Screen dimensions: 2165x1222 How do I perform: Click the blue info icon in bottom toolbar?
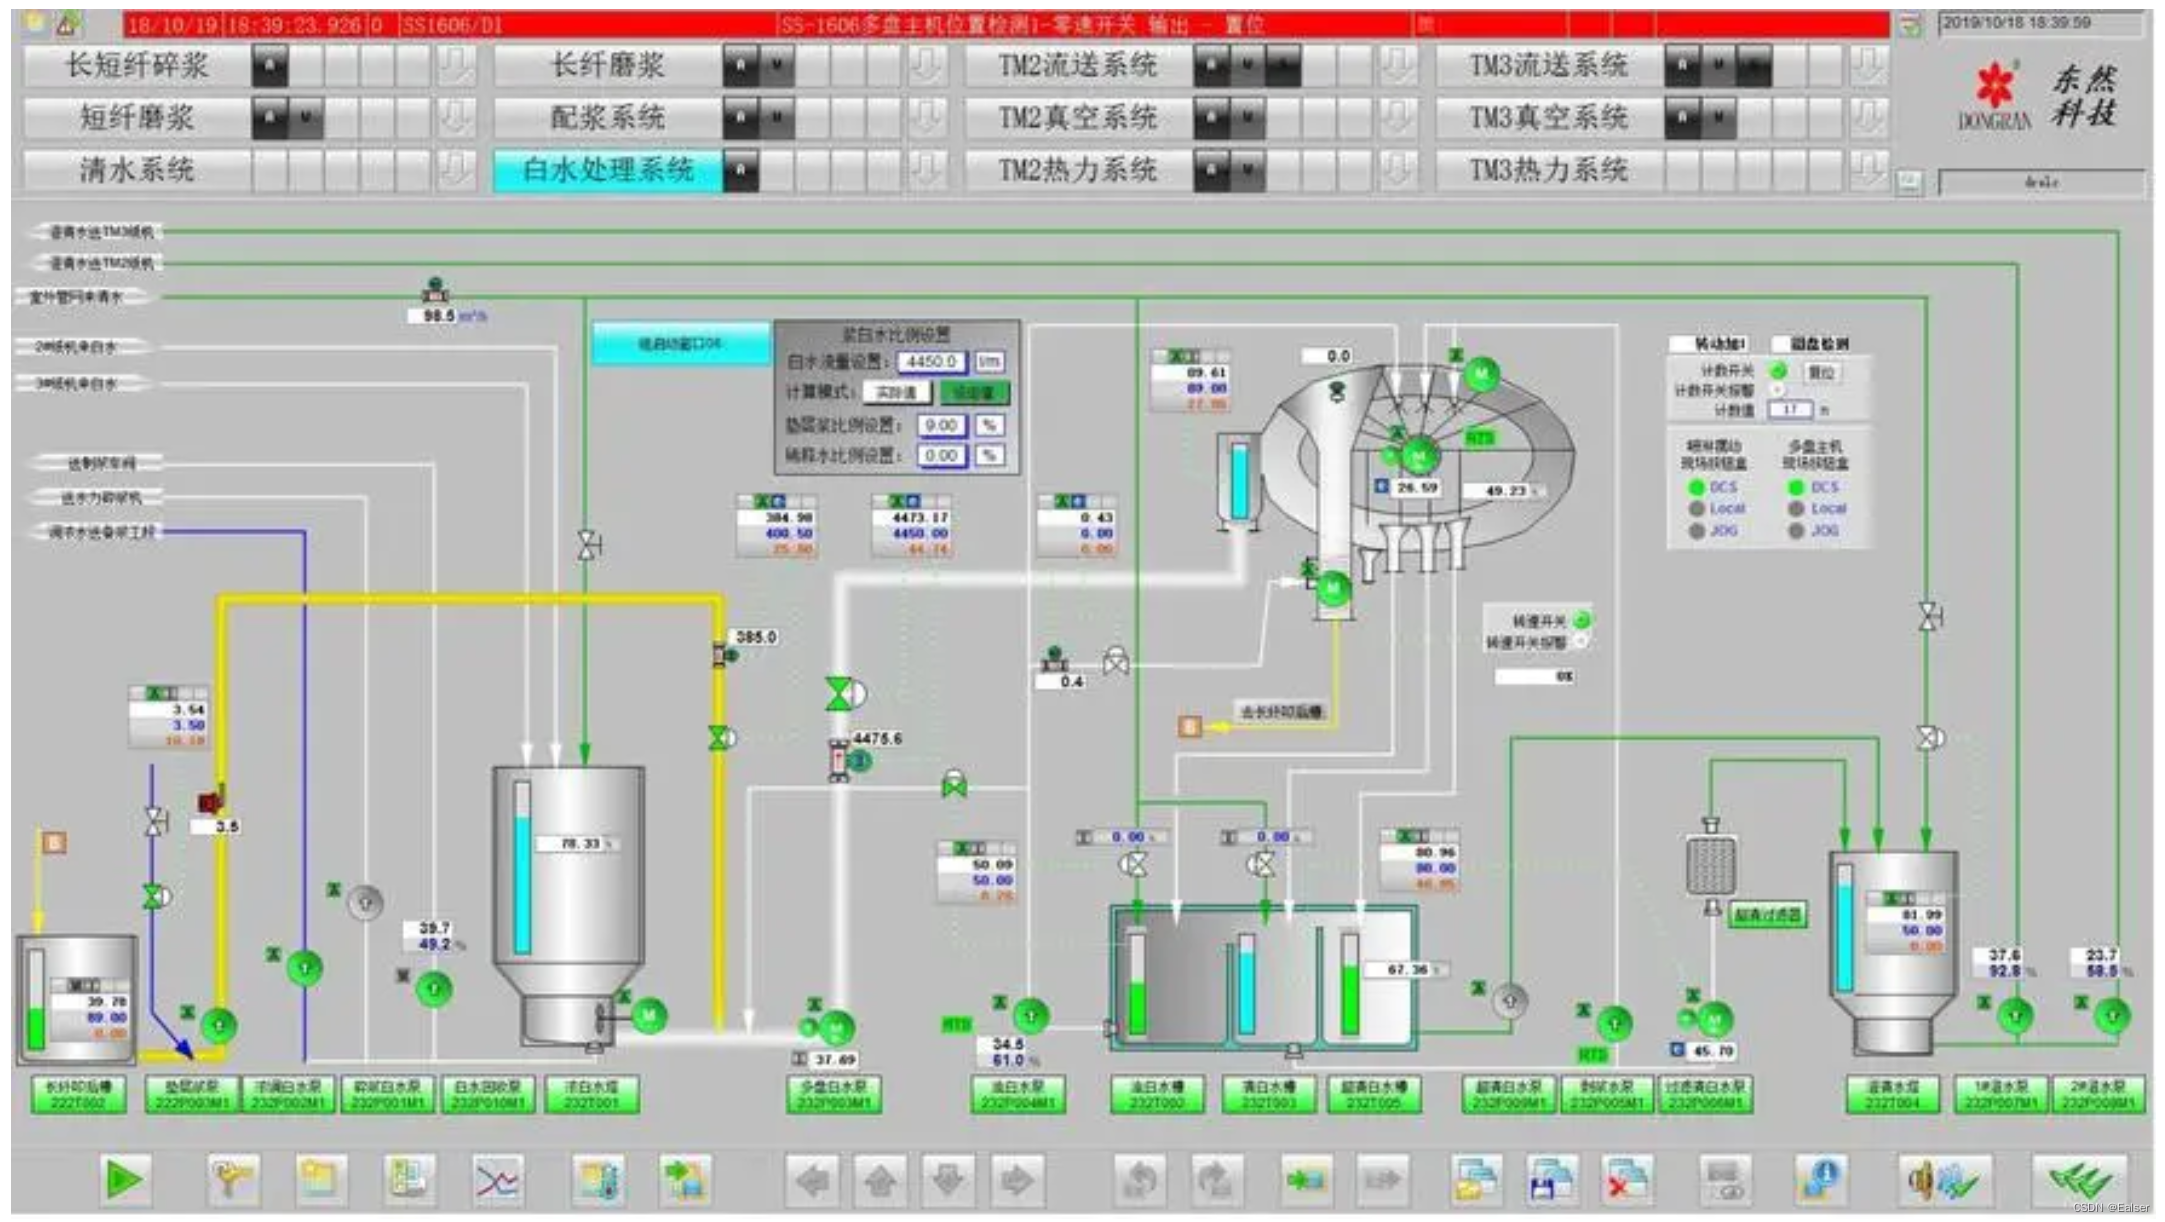[1819, 1180]
